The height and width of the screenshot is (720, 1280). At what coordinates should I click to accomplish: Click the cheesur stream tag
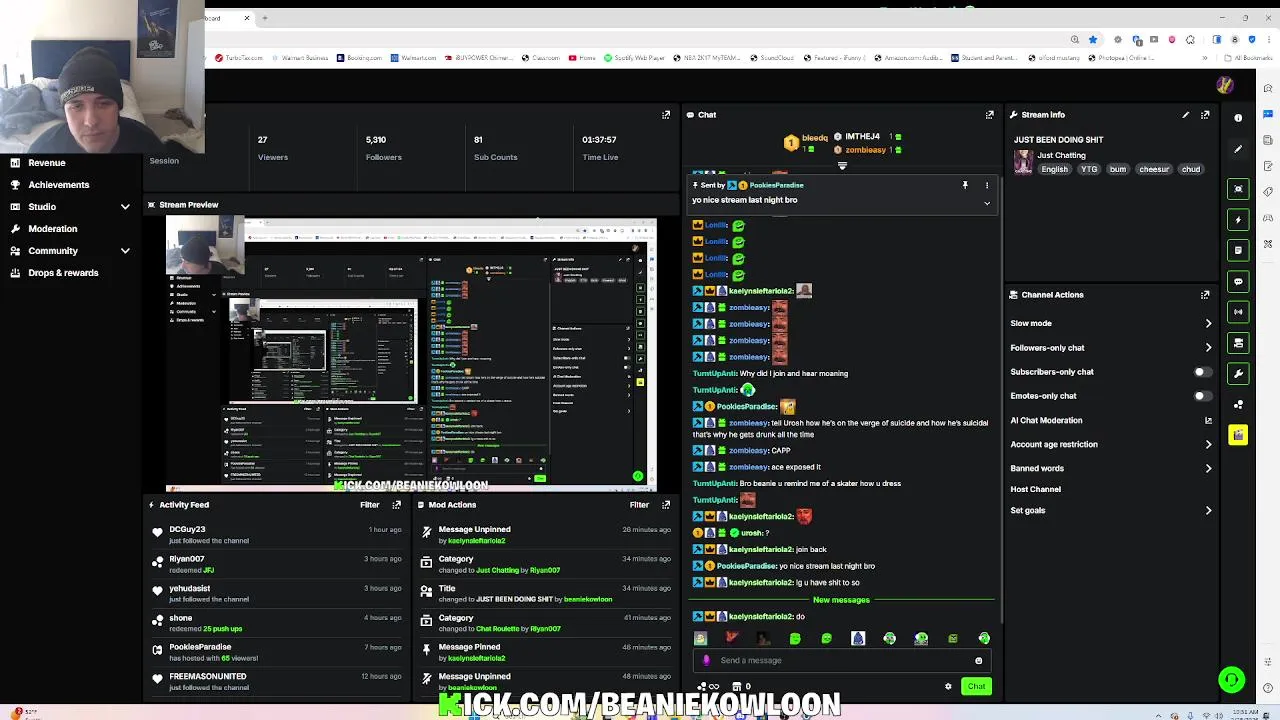pos(1154,169)
